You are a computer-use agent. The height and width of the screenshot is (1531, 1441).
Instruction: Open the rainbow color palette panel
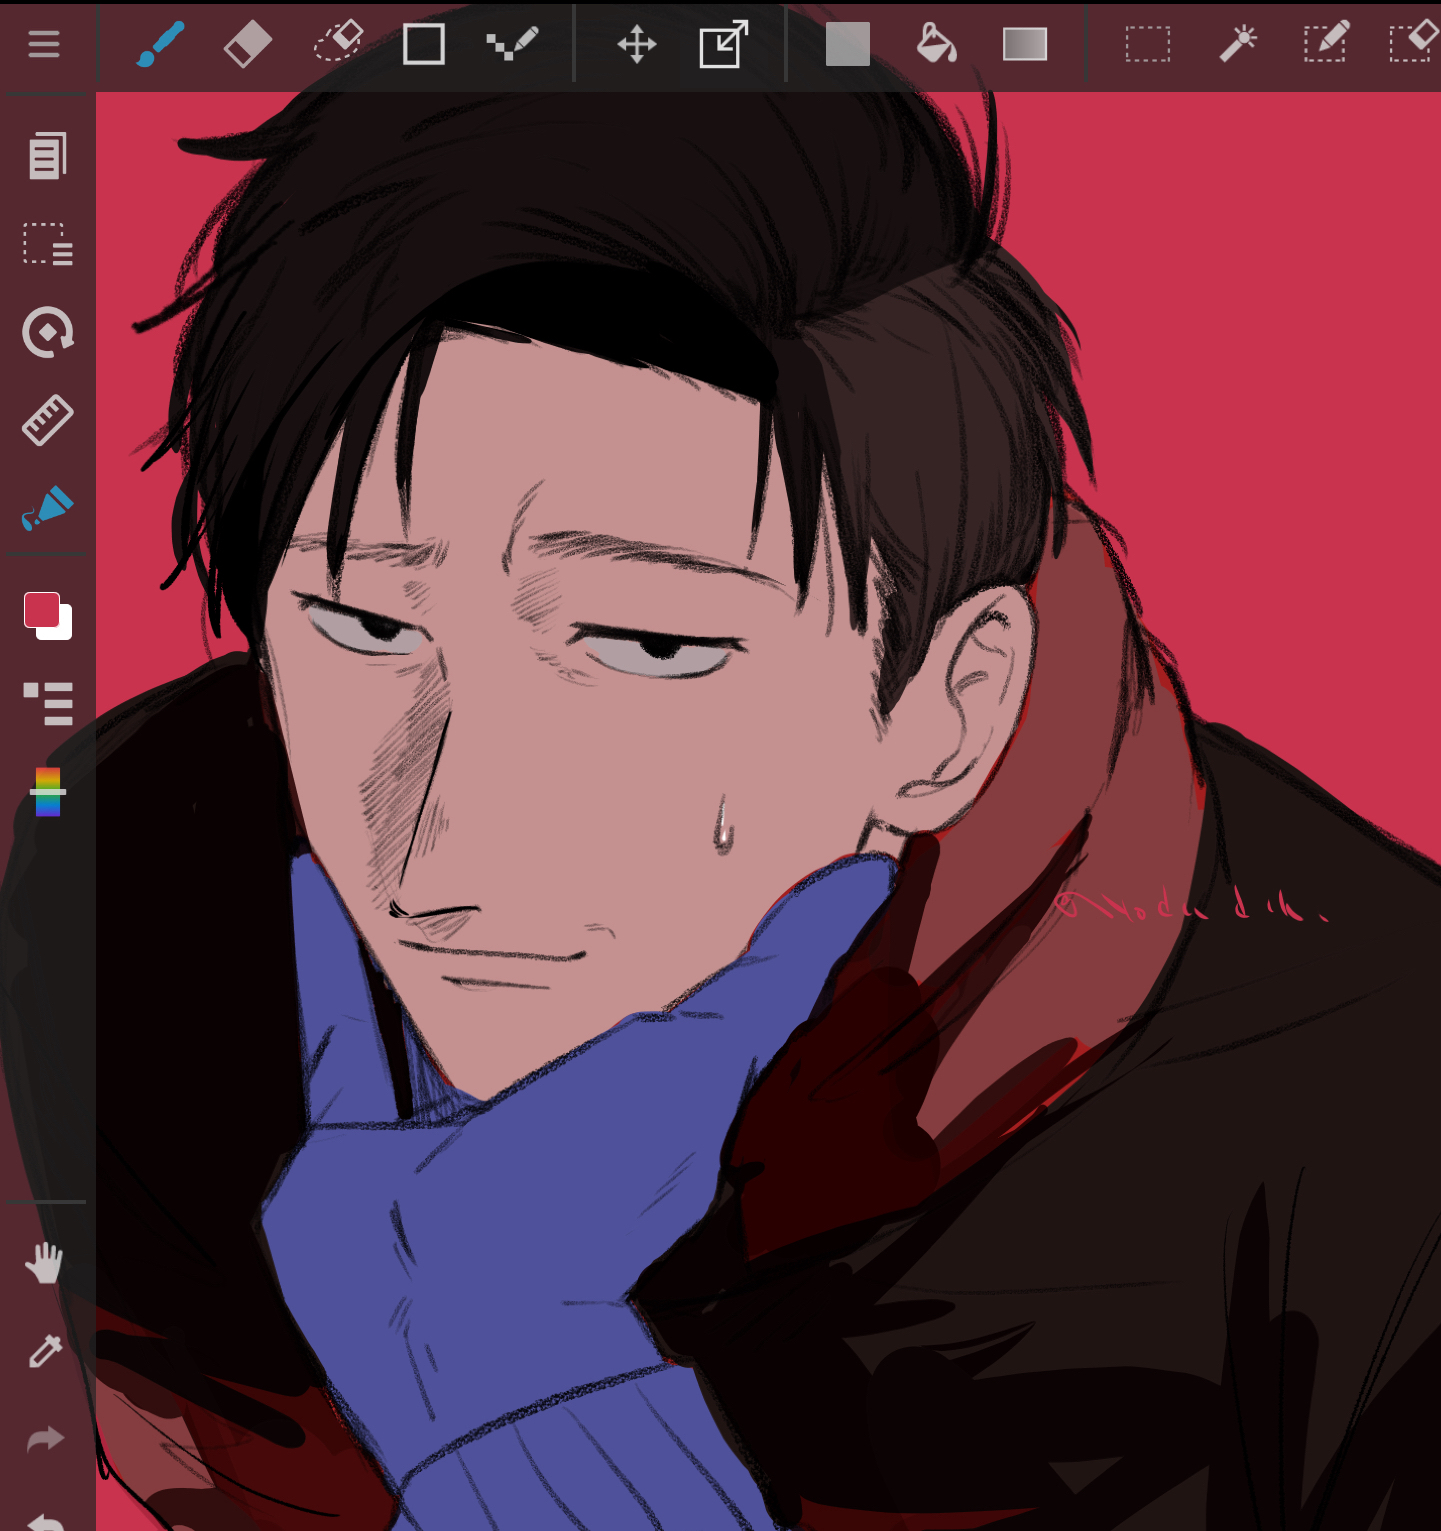point(47,792)
